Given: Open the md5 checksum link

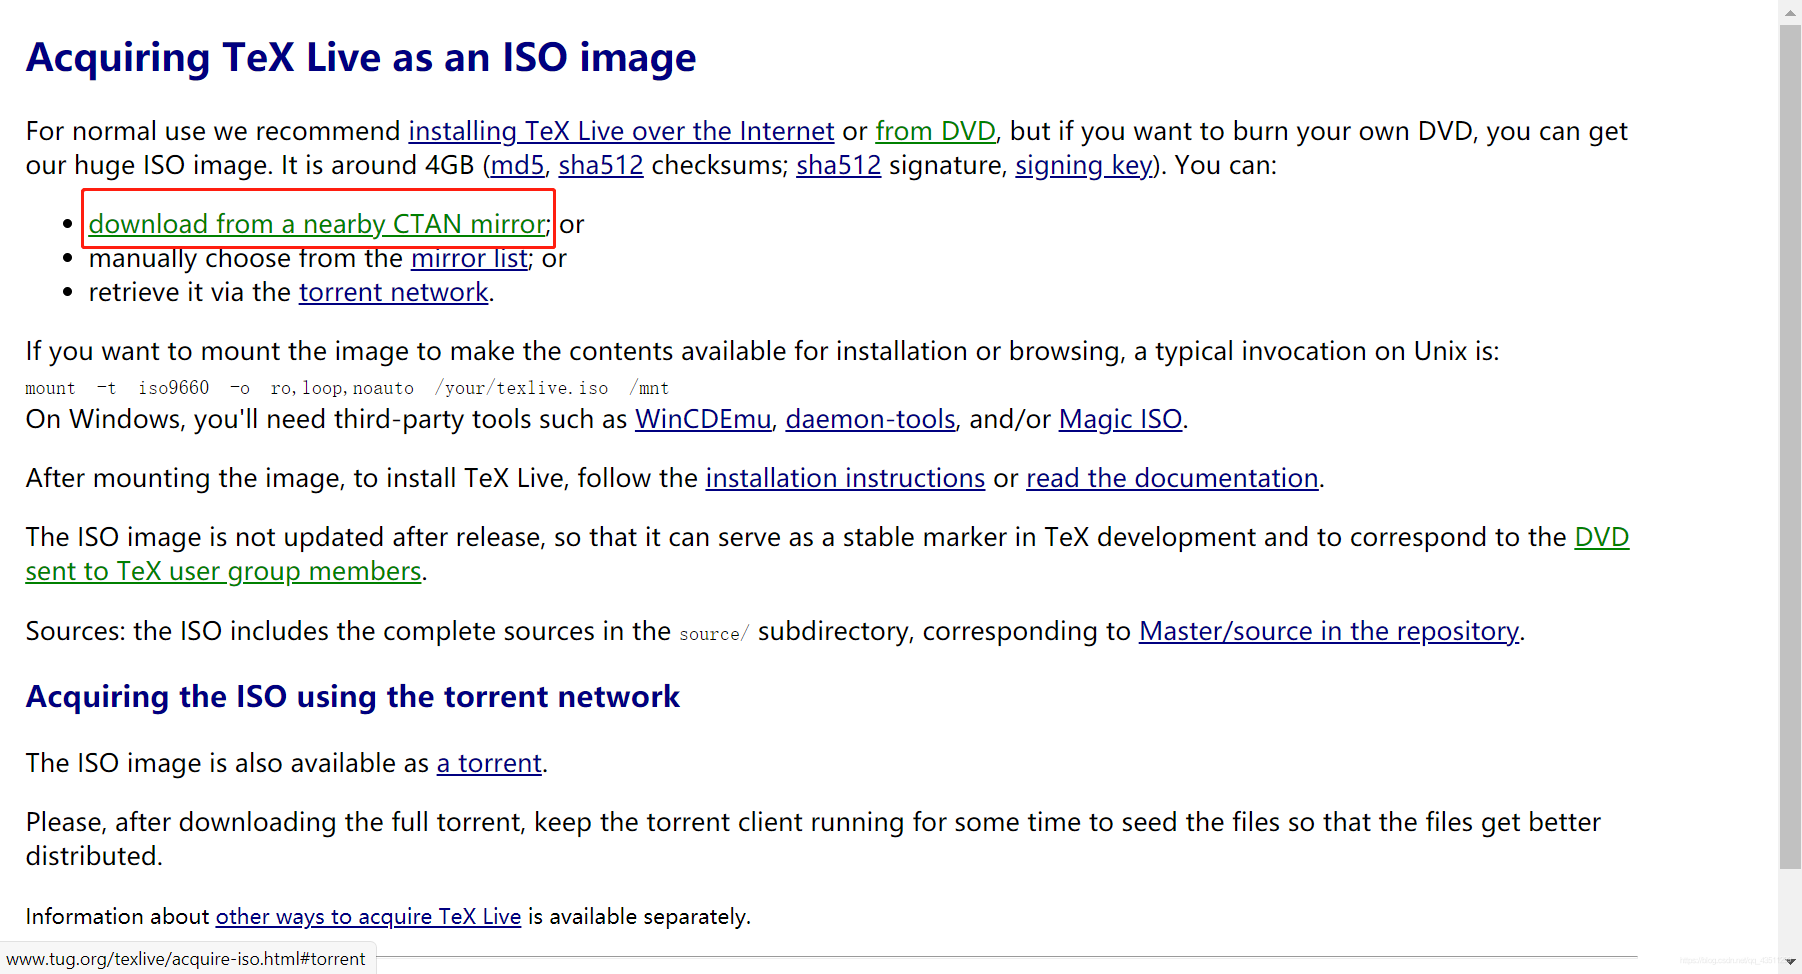Looking at the screenshot, I should click(x=517, y=165).
